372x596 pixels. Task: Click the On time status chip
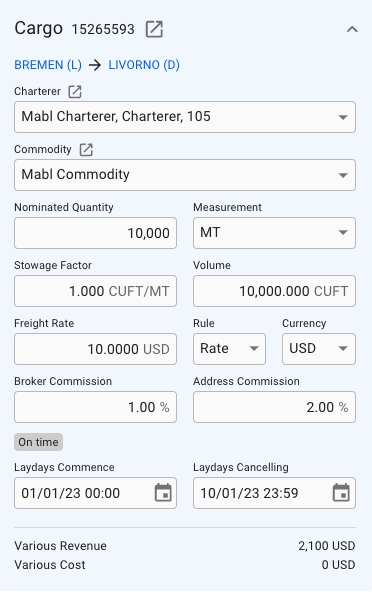point(38,442)
